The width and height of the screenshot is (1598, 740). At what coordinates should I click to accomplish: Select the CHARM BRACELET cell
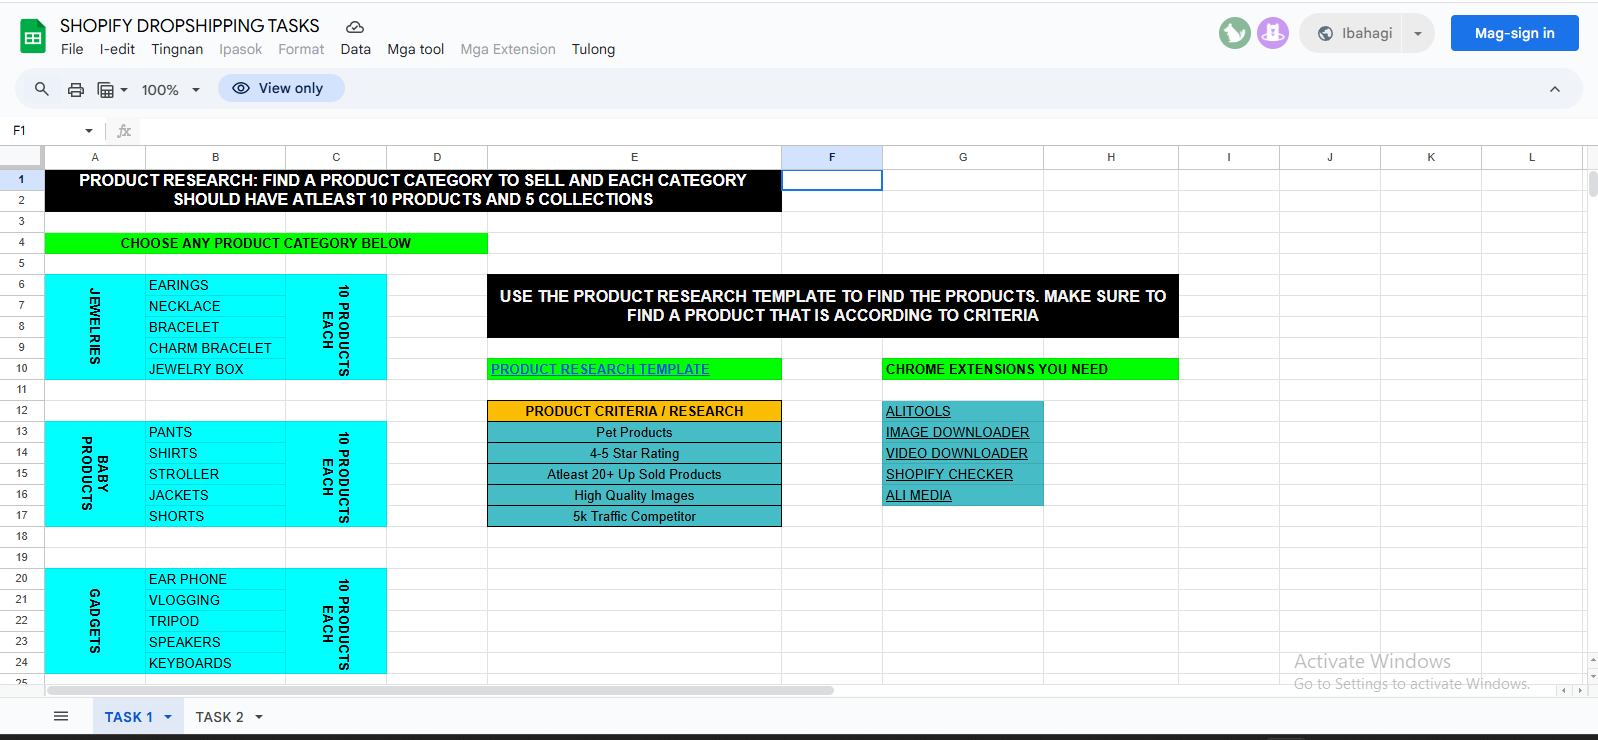[215, 348]
